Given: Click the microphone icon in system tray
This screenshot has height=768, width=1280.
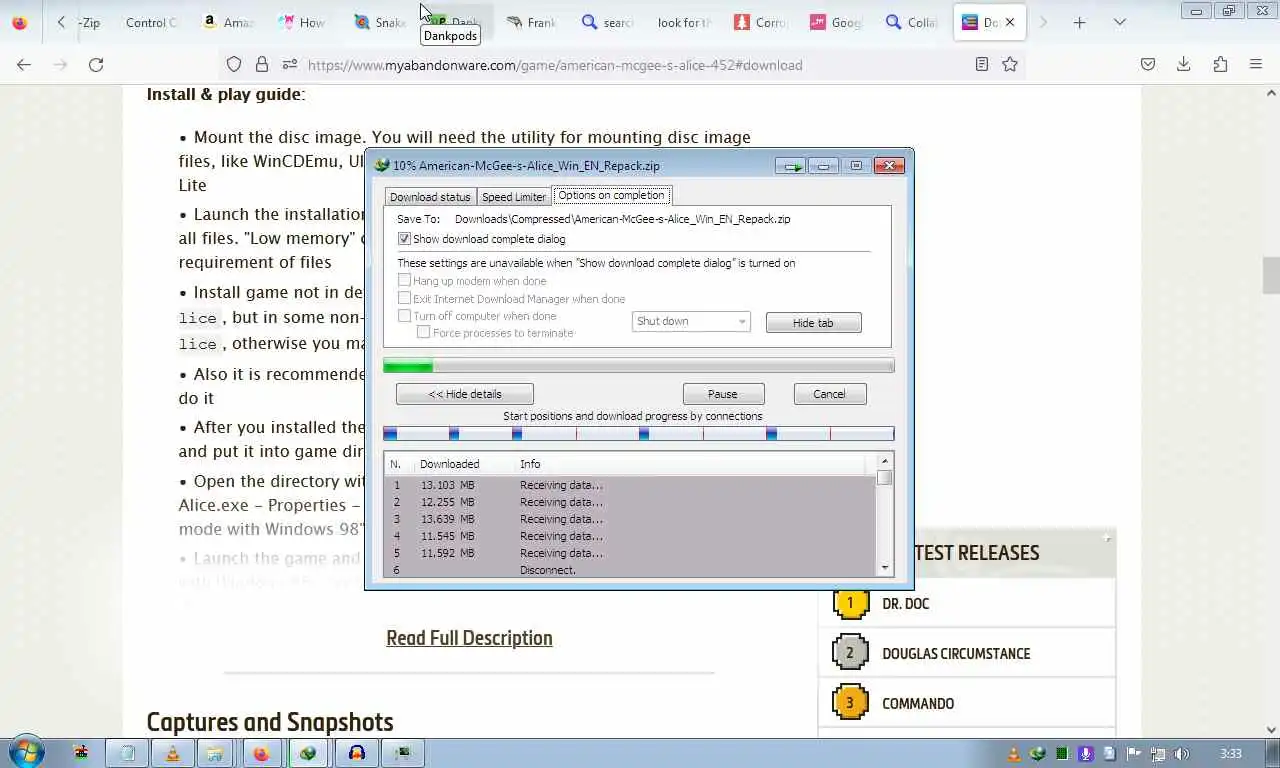Looking at the screenshot, I should pyautogui.click(x=1085, y=753).
